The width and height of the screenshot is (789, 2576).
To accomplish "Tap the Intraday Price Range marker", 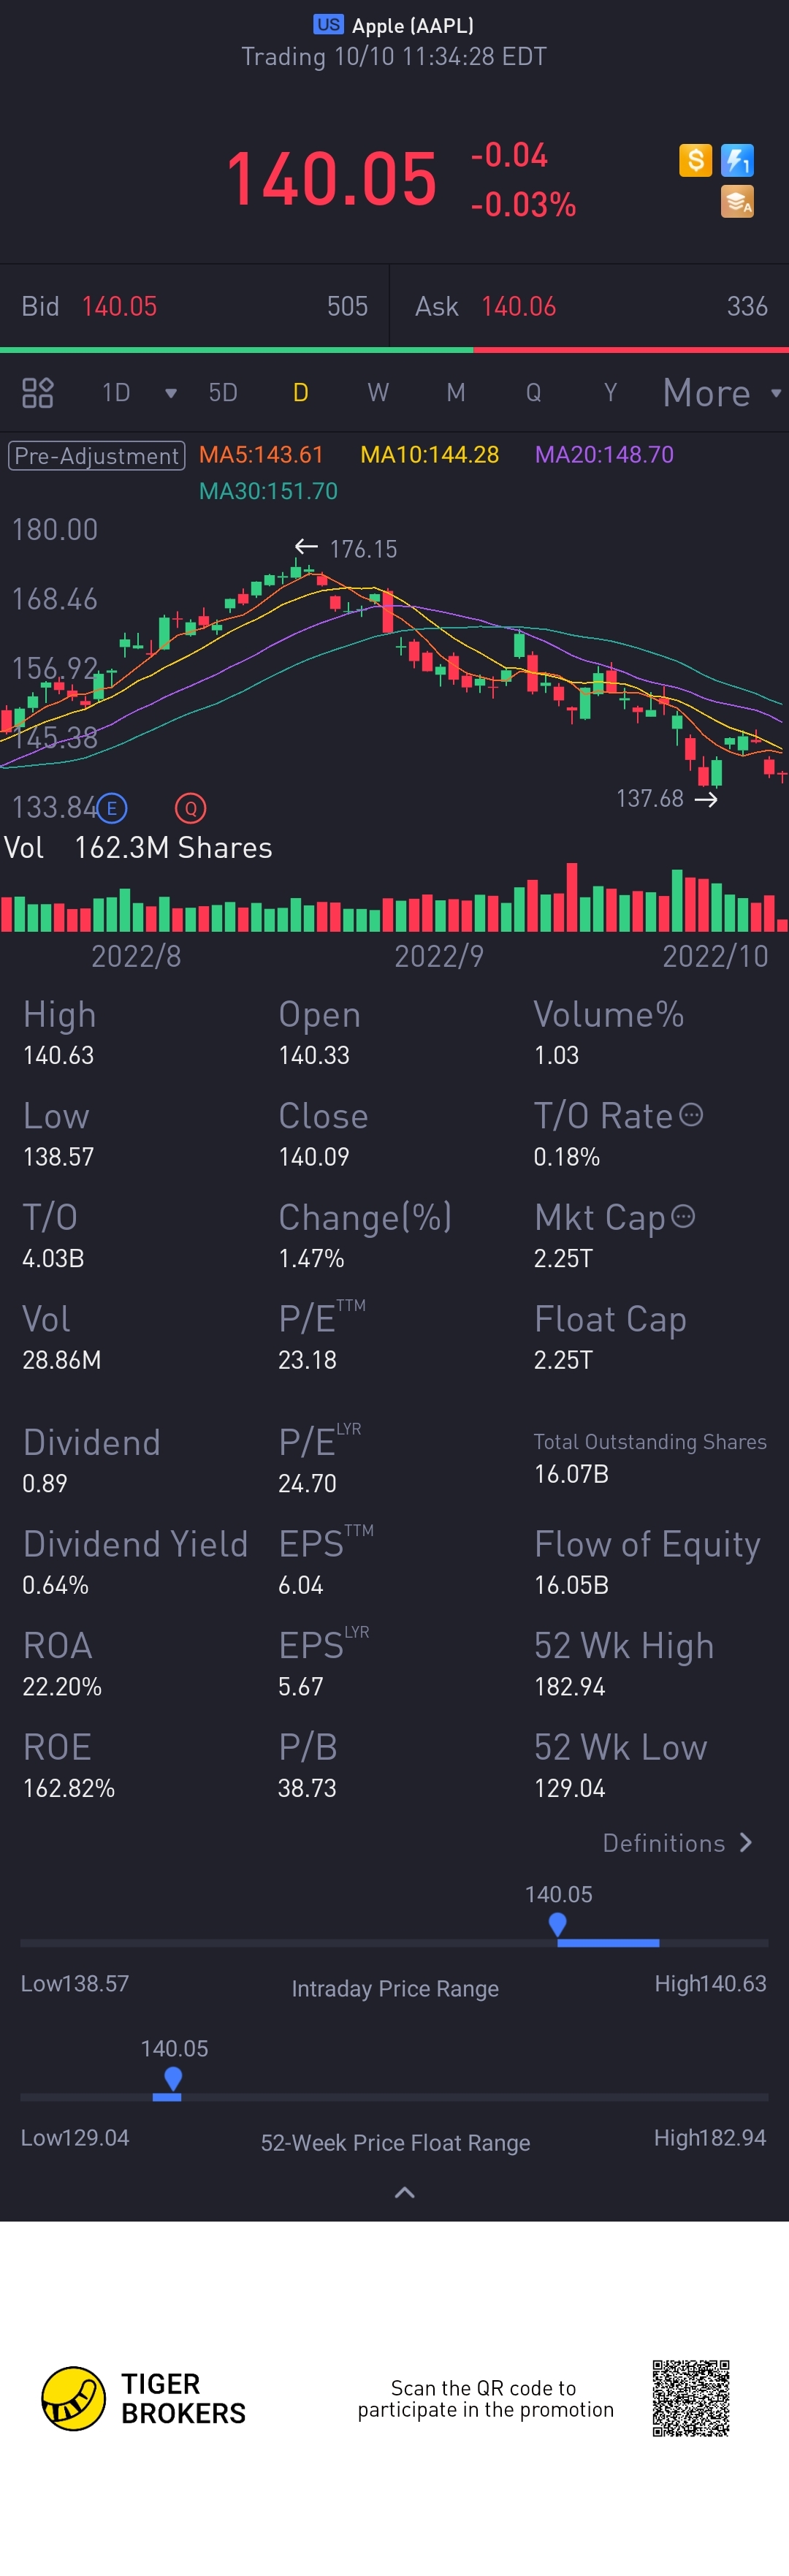I will 558,1923.
